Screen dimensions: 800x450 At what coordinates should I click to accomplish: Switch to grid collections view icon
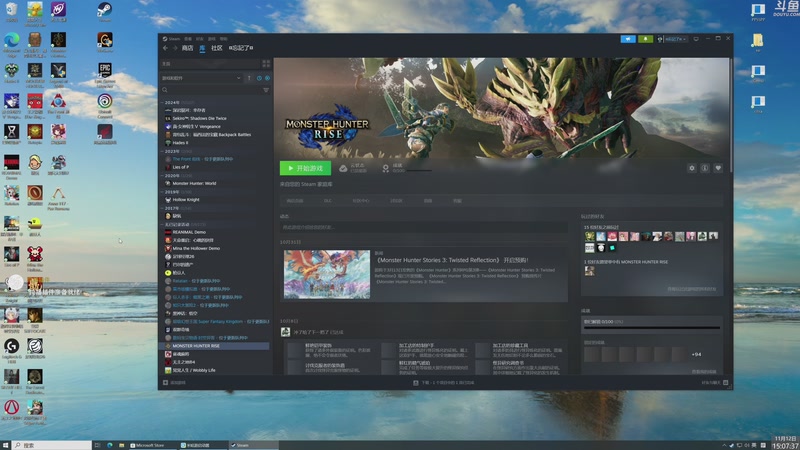[266, 64]
